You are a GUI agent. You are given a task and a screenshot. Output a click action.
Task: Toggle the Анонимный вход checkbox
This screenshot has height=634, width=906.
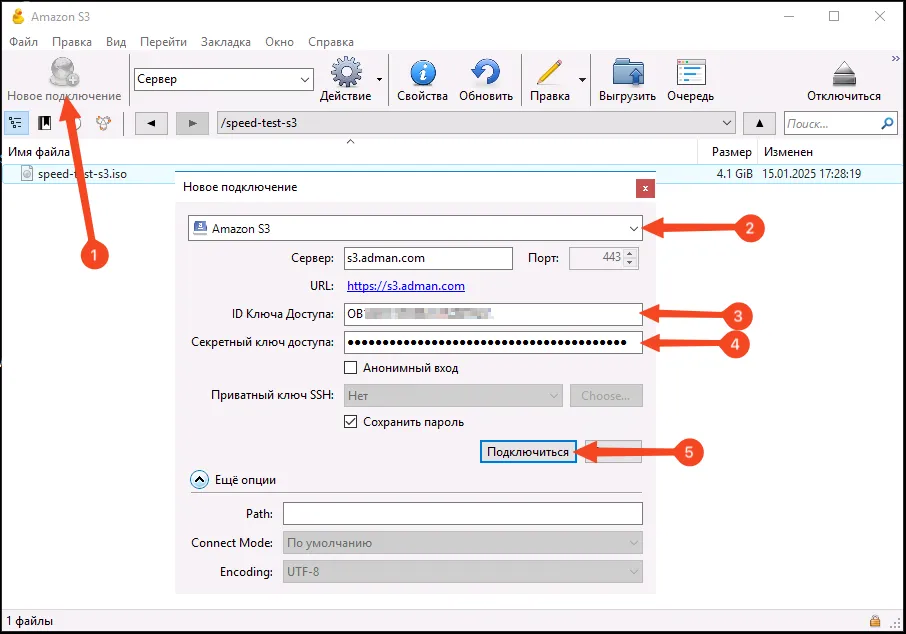tap(350, 368)
